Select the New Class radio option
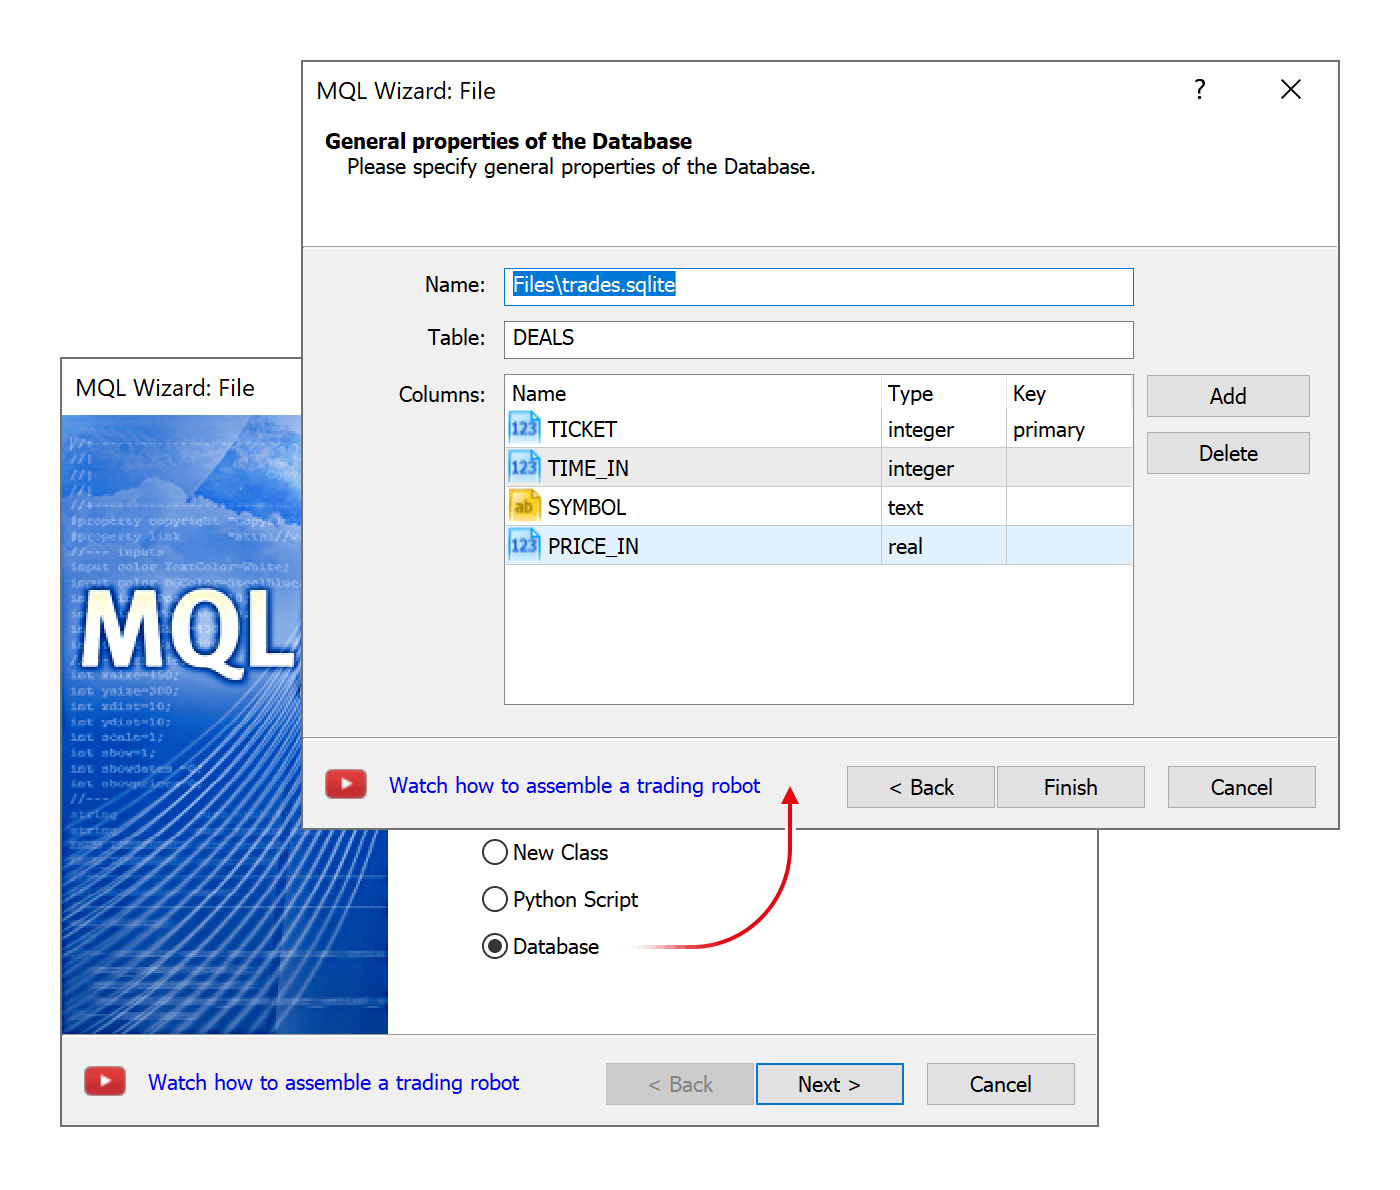The height and width of the screenshot is (1190, 1400). pos(495,852)
